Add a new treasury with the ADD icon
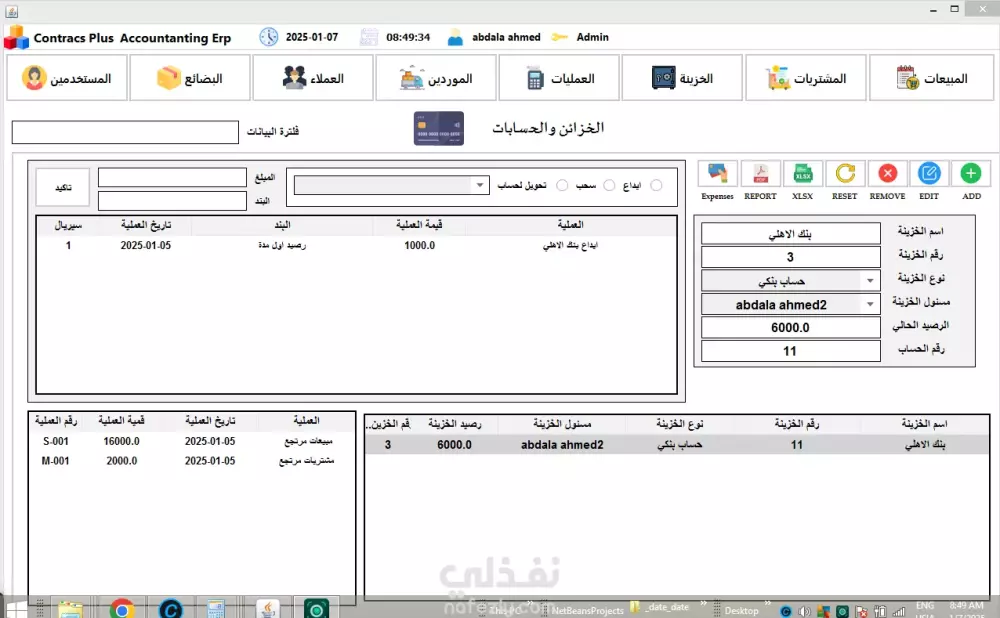 pyautogui.click(x=970, y=172)
